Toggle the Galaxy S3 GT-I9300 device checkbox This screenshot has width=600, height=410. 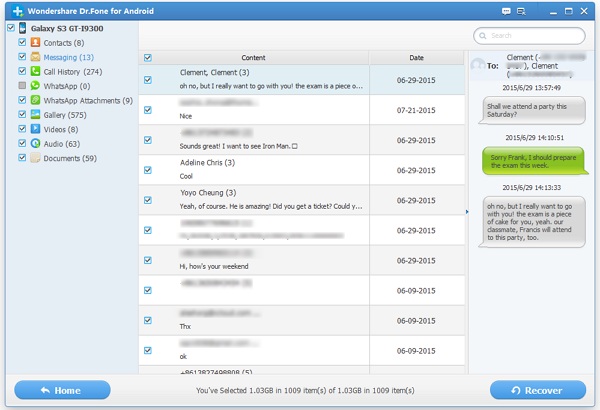(11, 28)
